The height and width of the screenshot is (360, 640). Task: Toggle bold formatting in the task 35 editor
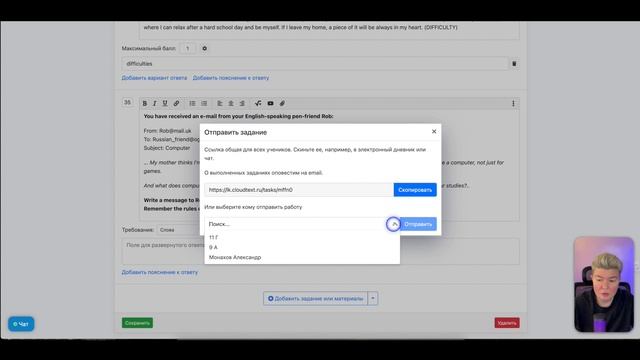144,104
